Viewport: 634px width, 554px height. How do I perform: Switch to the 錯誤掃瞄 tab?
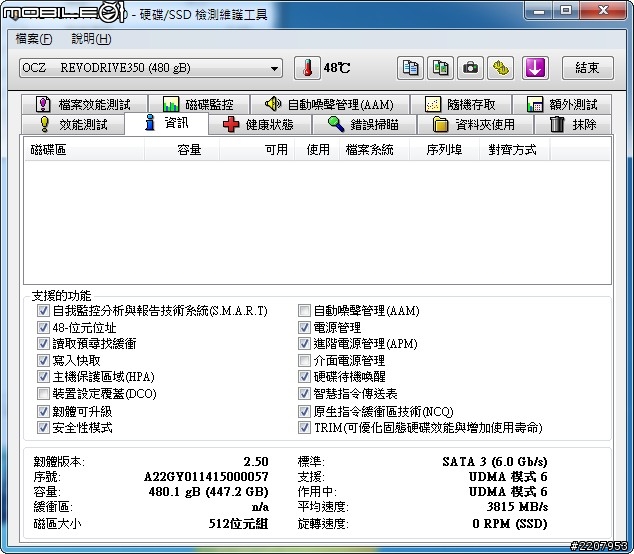tap(364, 124)
